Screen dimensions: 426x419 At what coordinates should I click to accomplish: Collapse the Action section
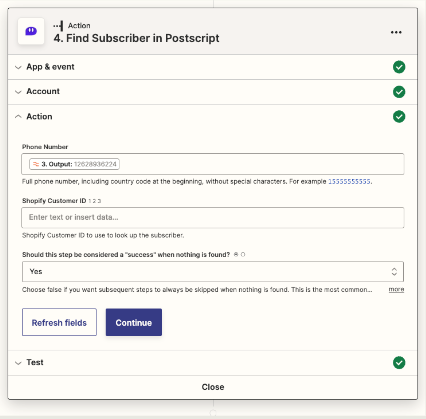pos(212,117)
